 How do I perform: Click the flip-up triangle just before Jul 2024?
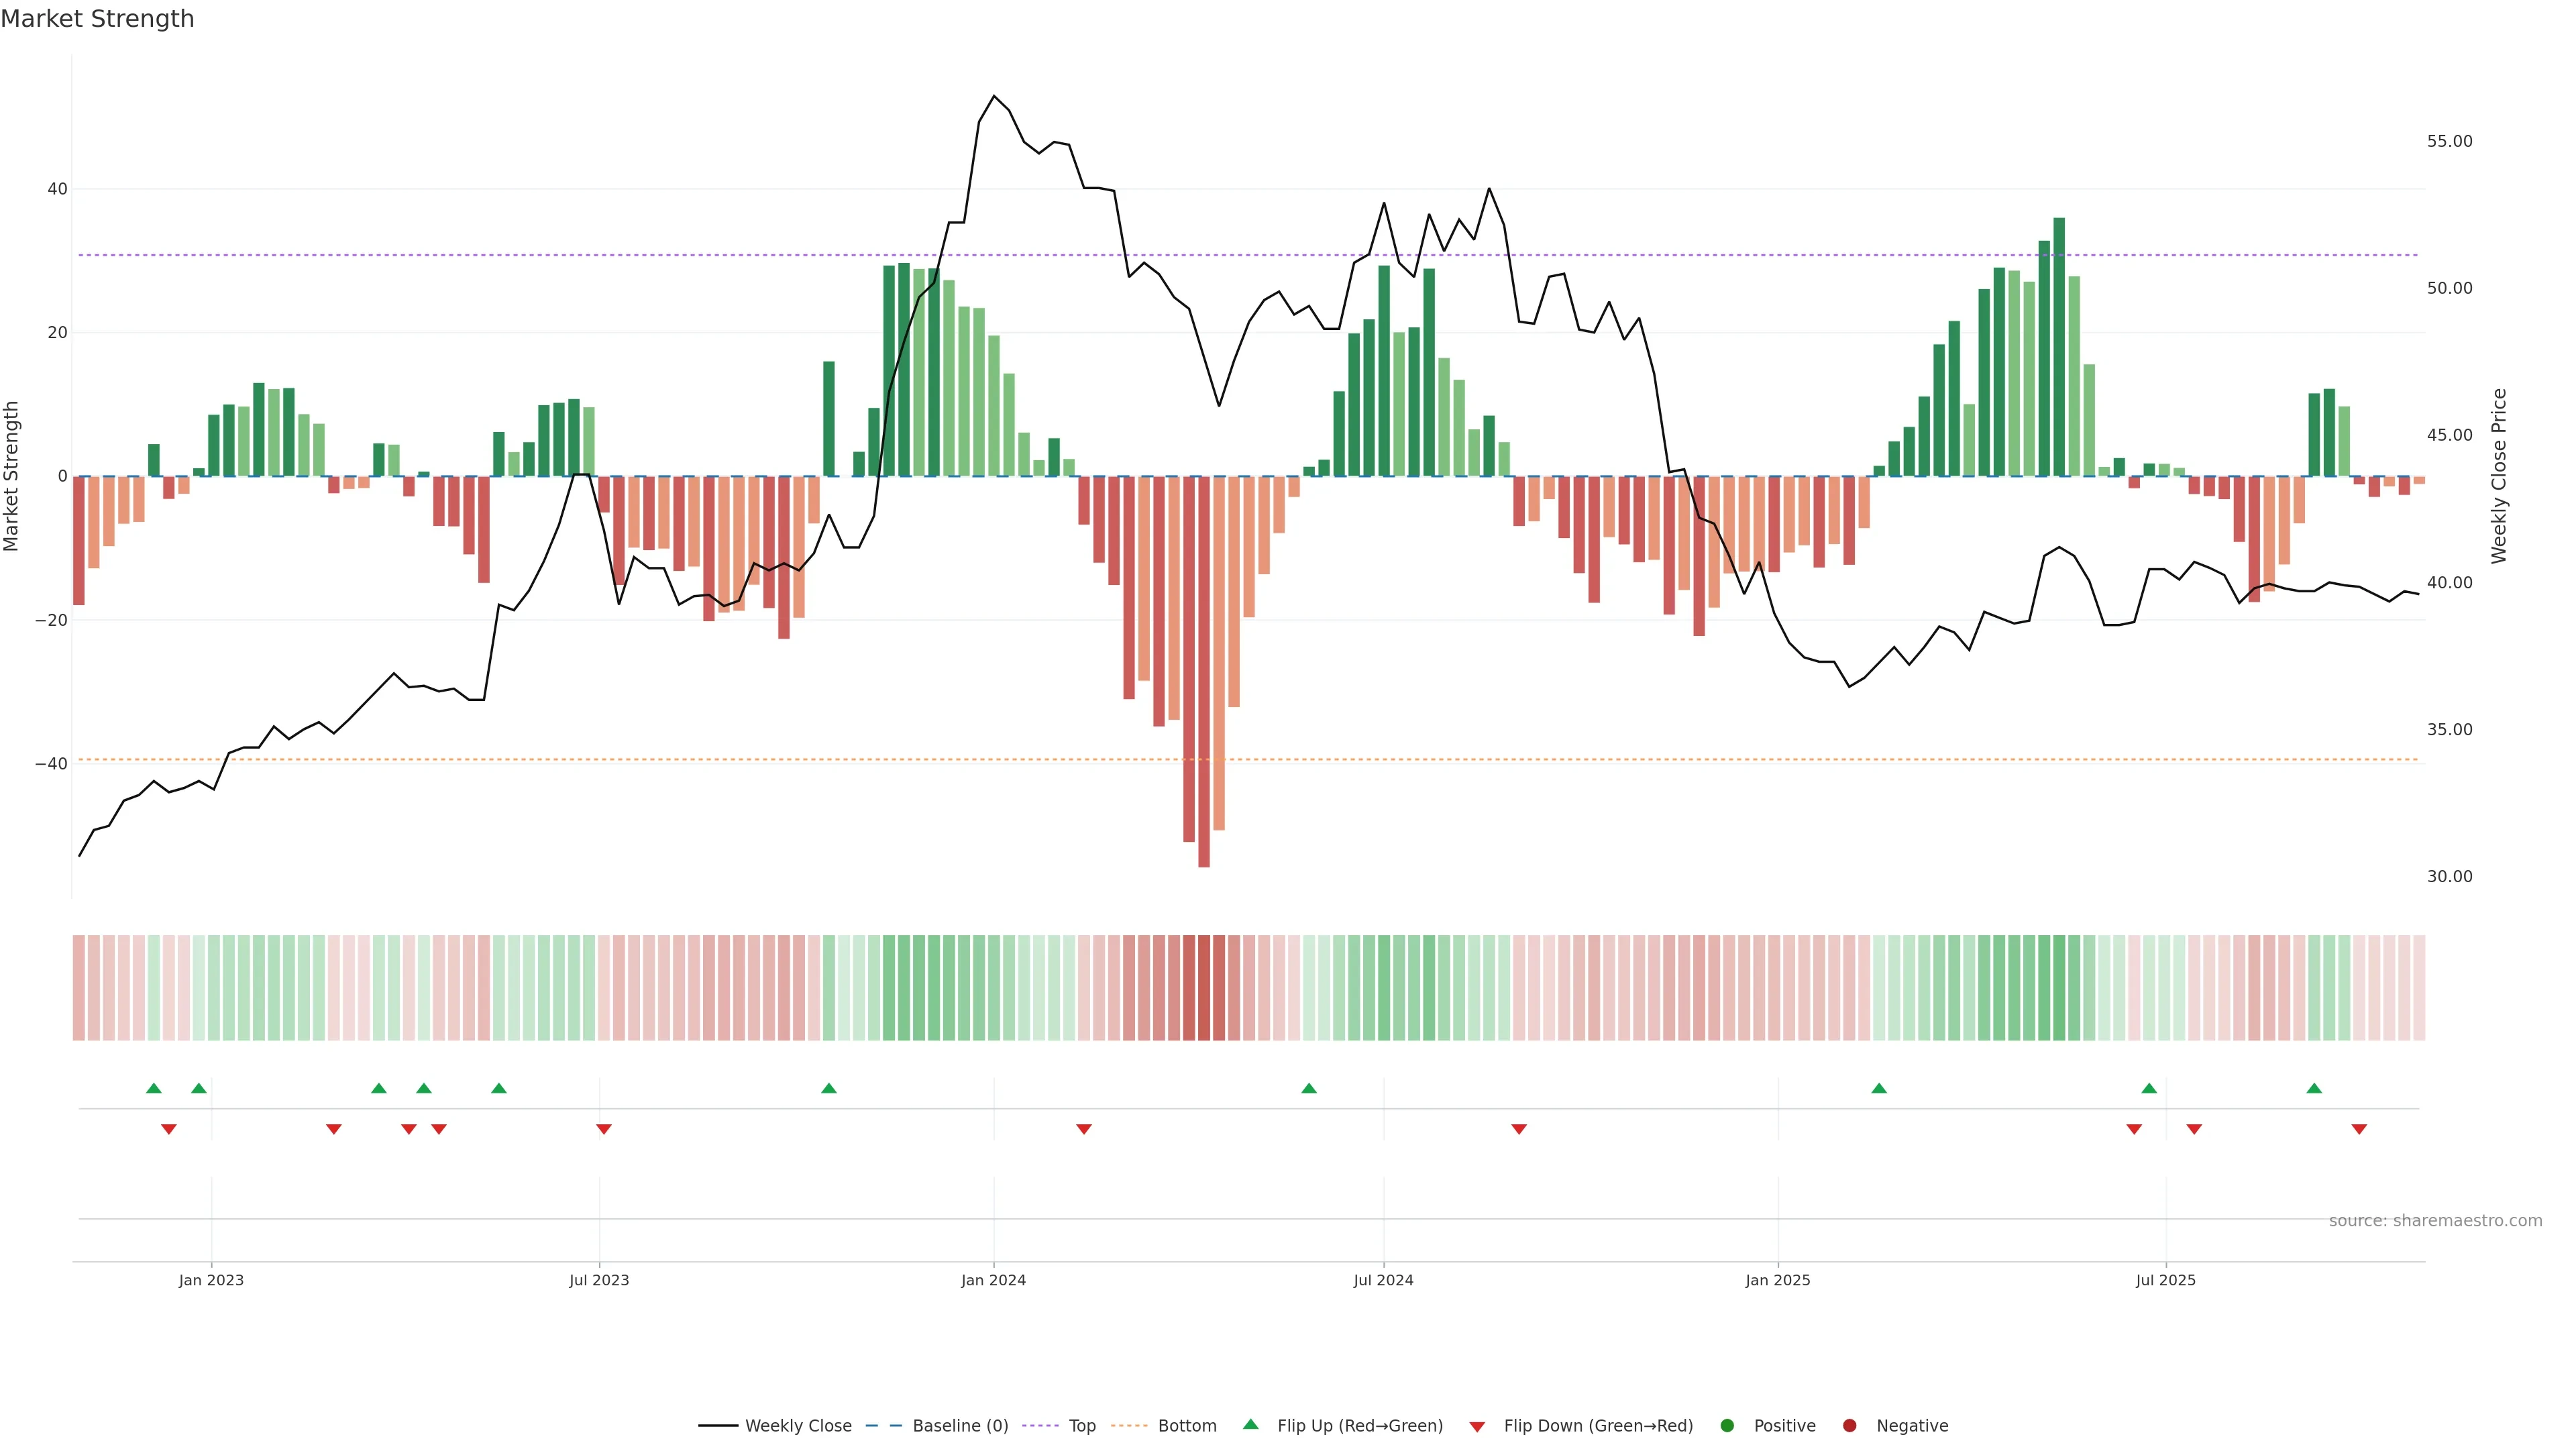1309,1088
